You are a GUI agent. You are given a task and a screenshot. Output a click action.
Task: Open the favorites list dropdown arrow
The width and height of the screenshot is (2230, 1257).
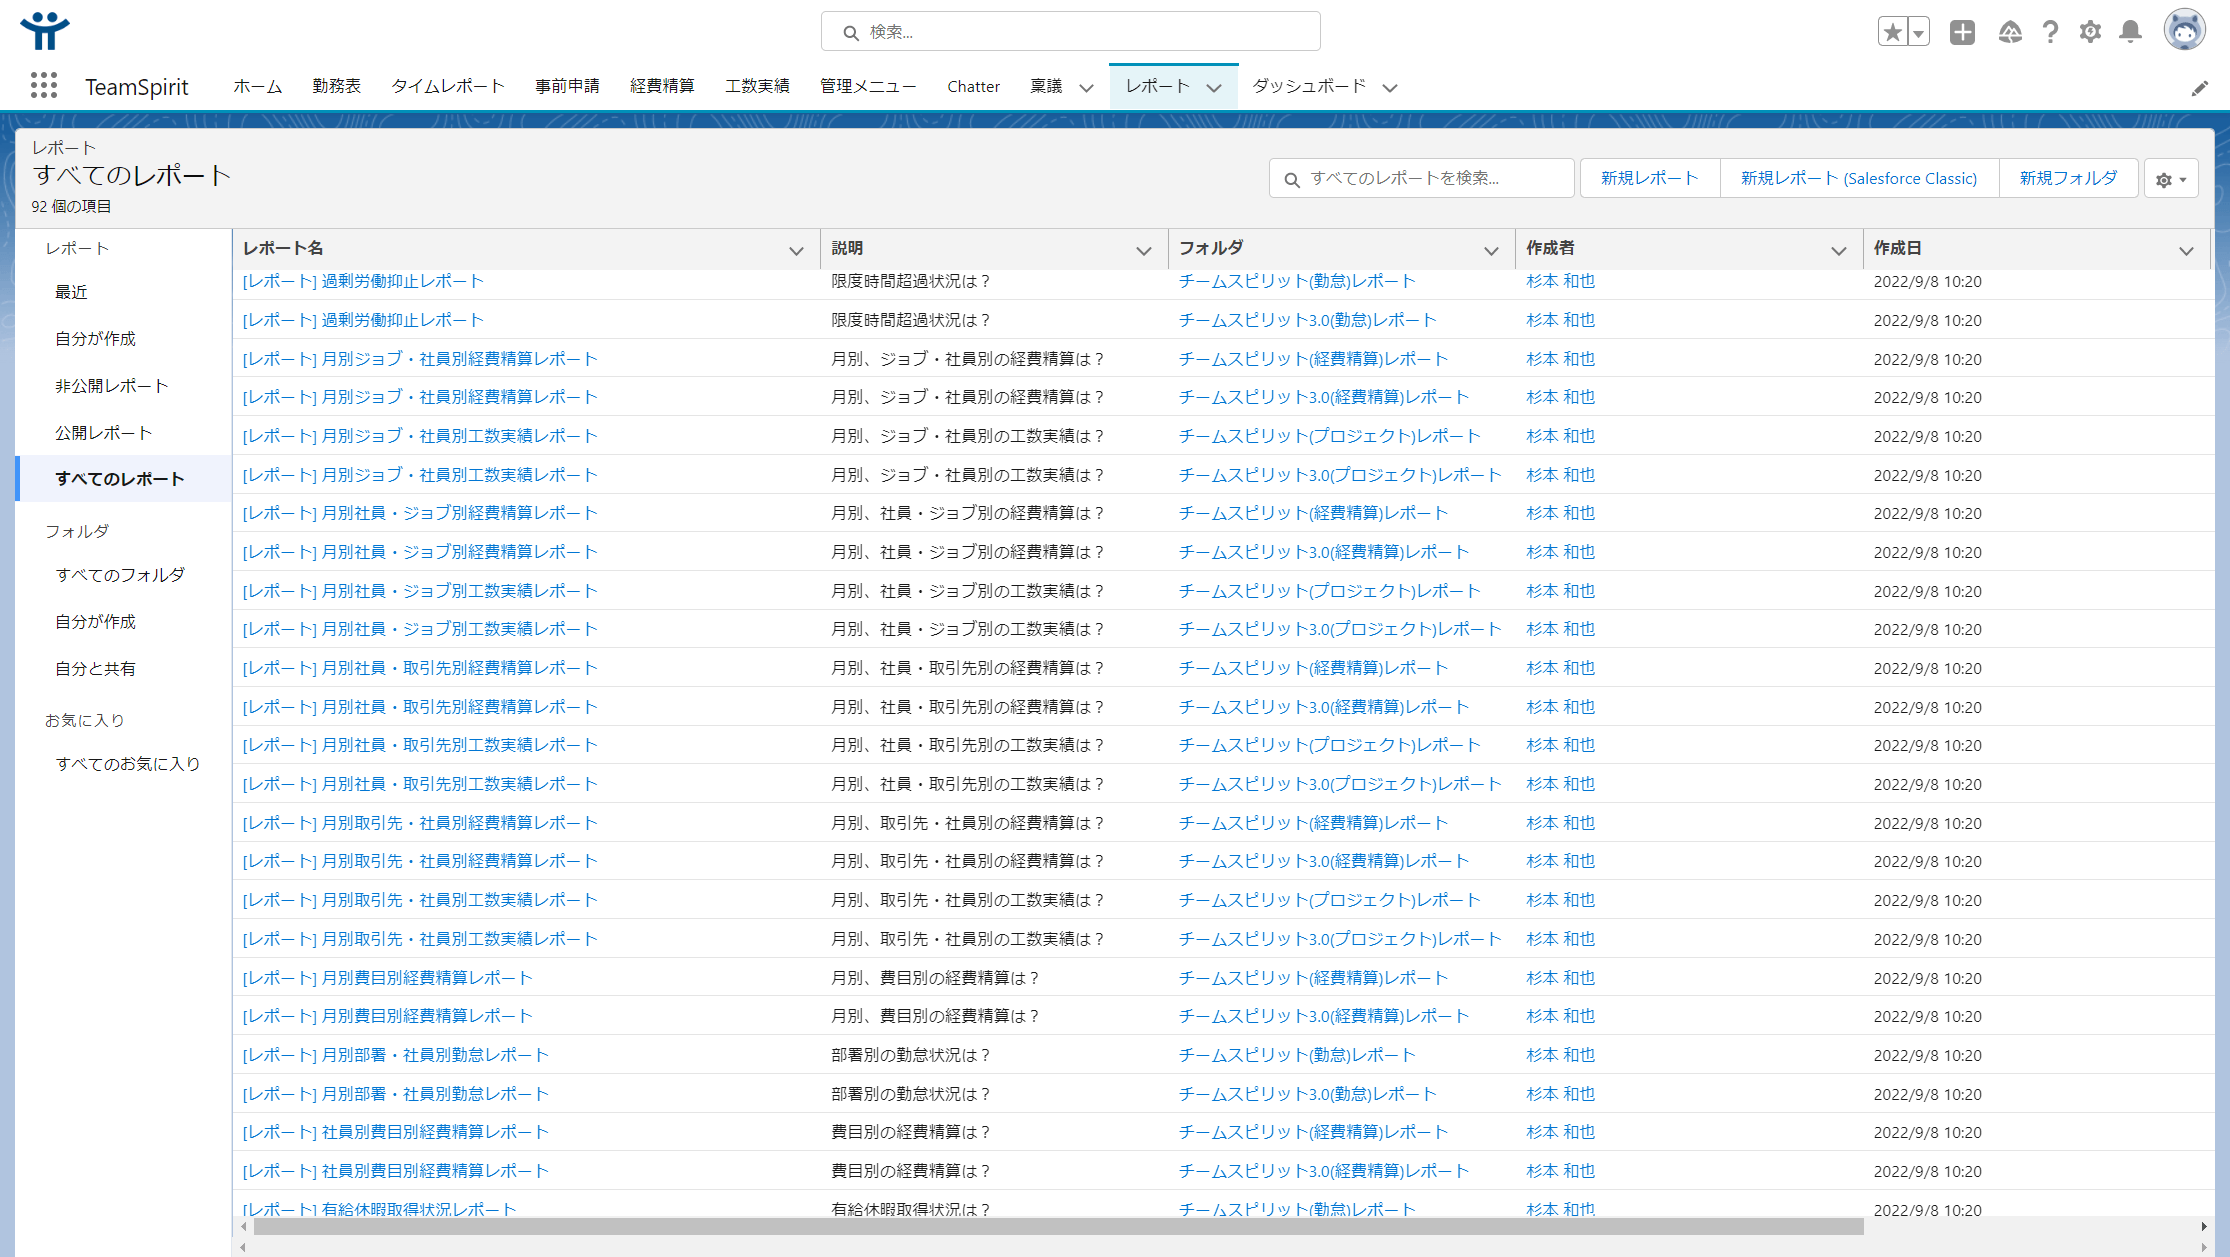1918,32
